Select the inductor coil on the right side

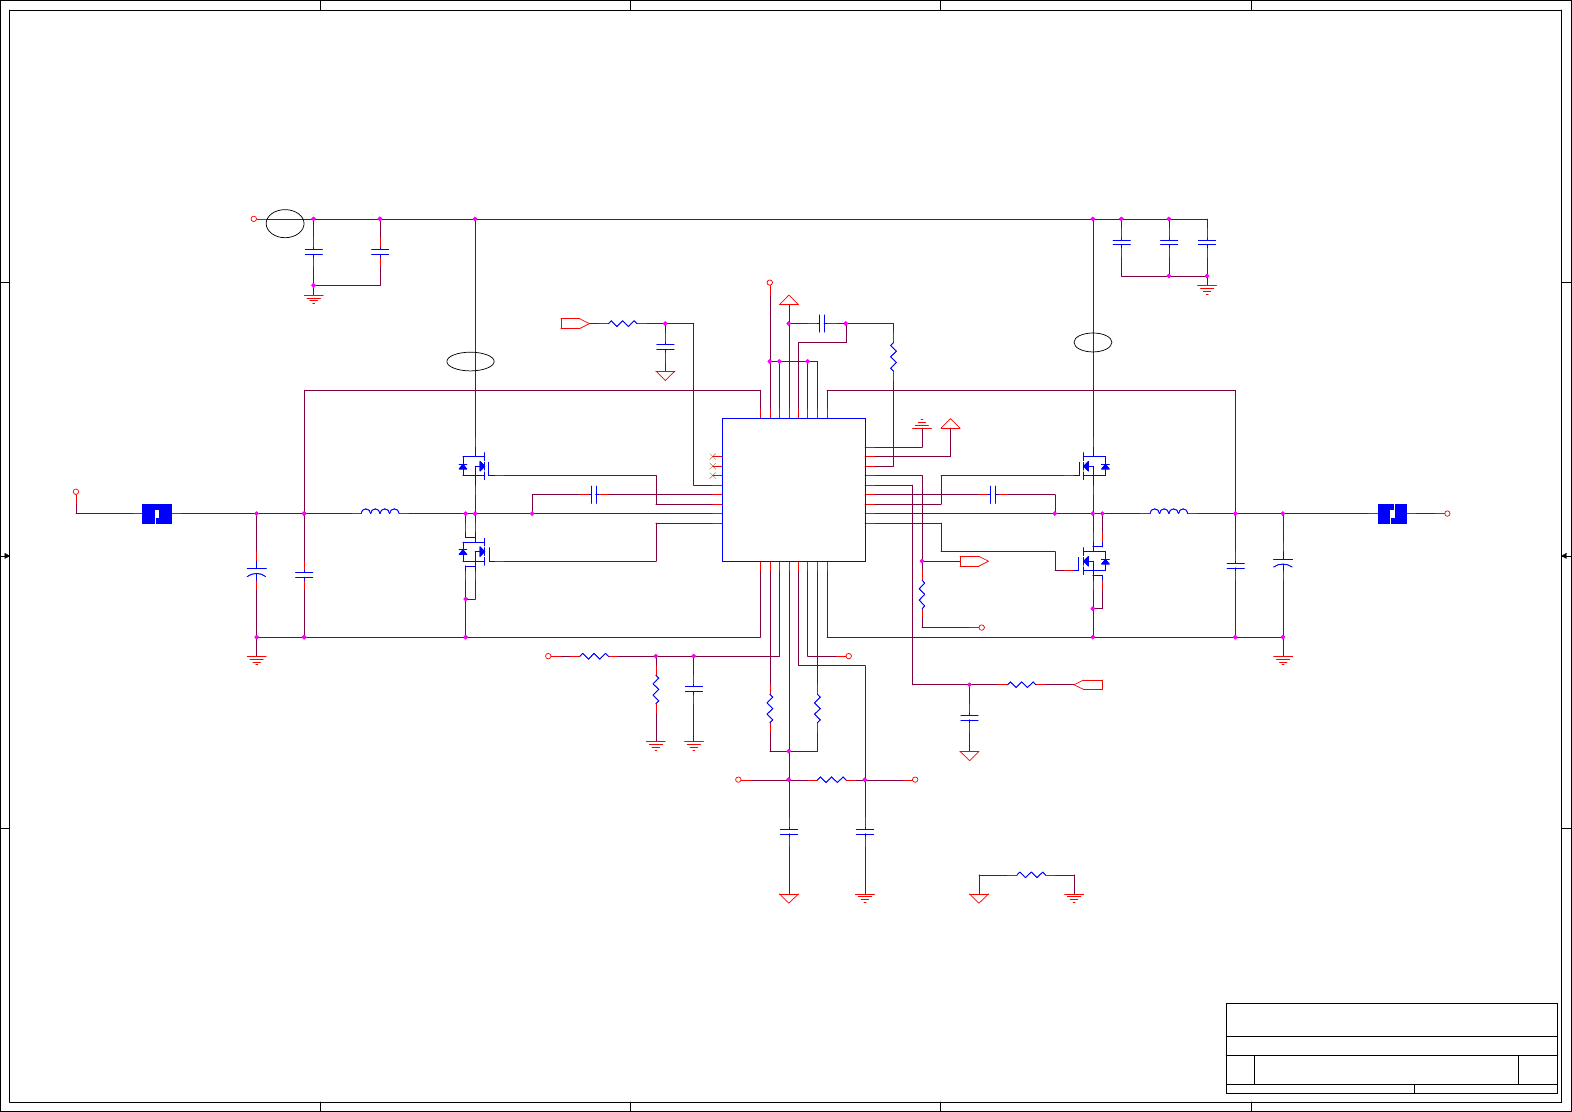pyautogui.click(x=1169, y=511)
